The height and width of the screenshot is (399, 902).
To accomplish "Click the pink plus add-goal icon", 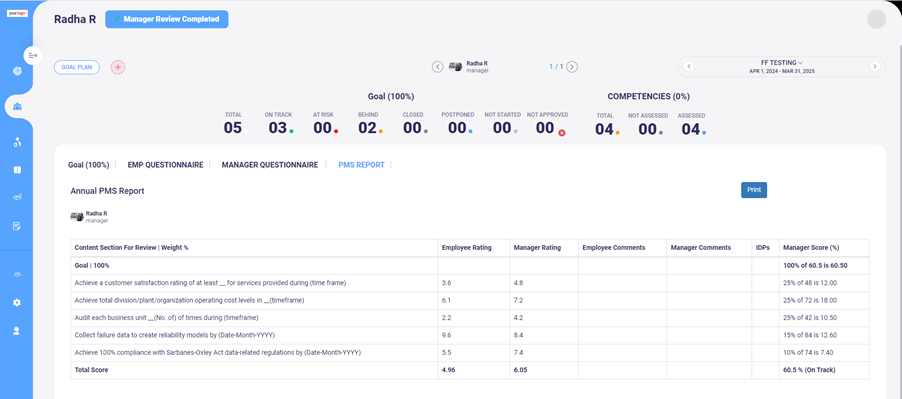I will point(118,67).
